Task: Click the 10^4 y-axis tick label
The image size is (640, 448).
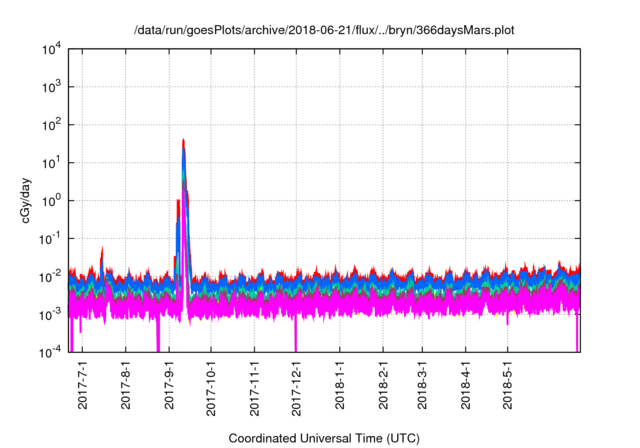Action: pos(52,49)
